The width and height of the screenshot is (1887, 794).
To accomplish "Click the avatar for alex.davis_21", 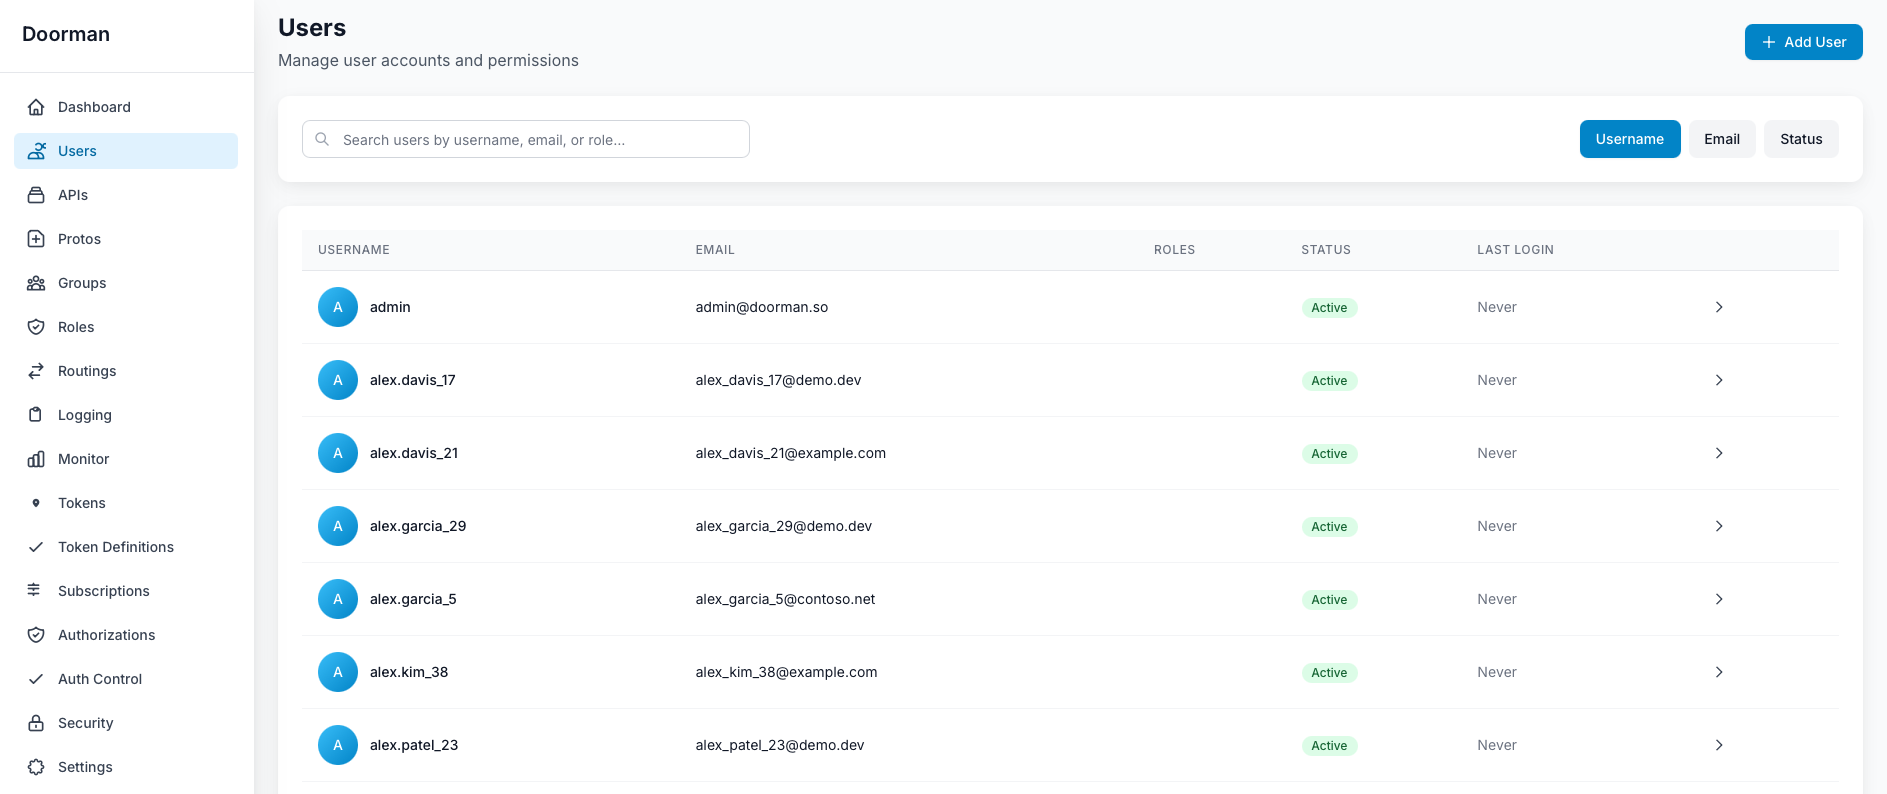I will tap(338, 453).
